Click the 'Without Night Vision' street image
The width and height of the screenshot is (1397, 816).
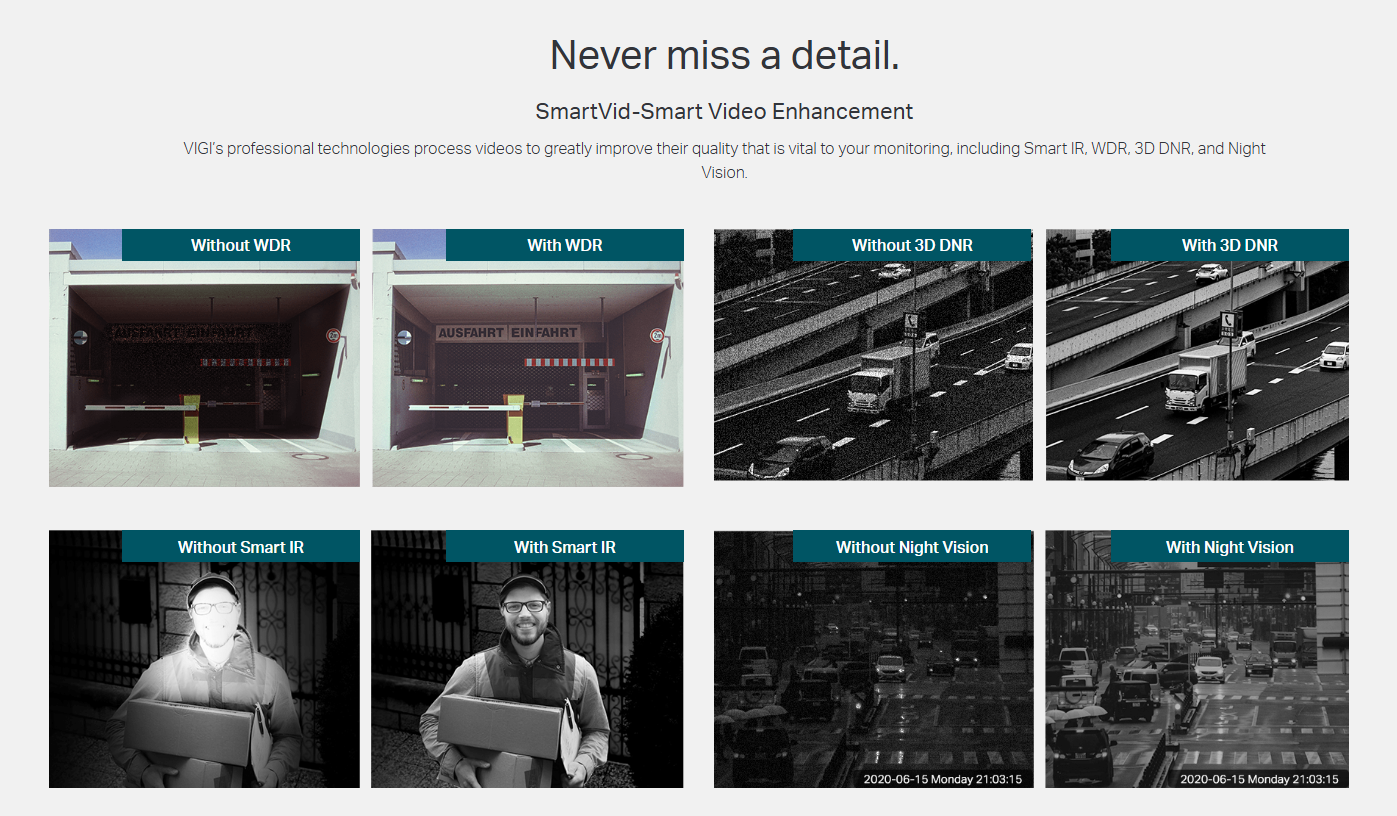coord(873,670)
